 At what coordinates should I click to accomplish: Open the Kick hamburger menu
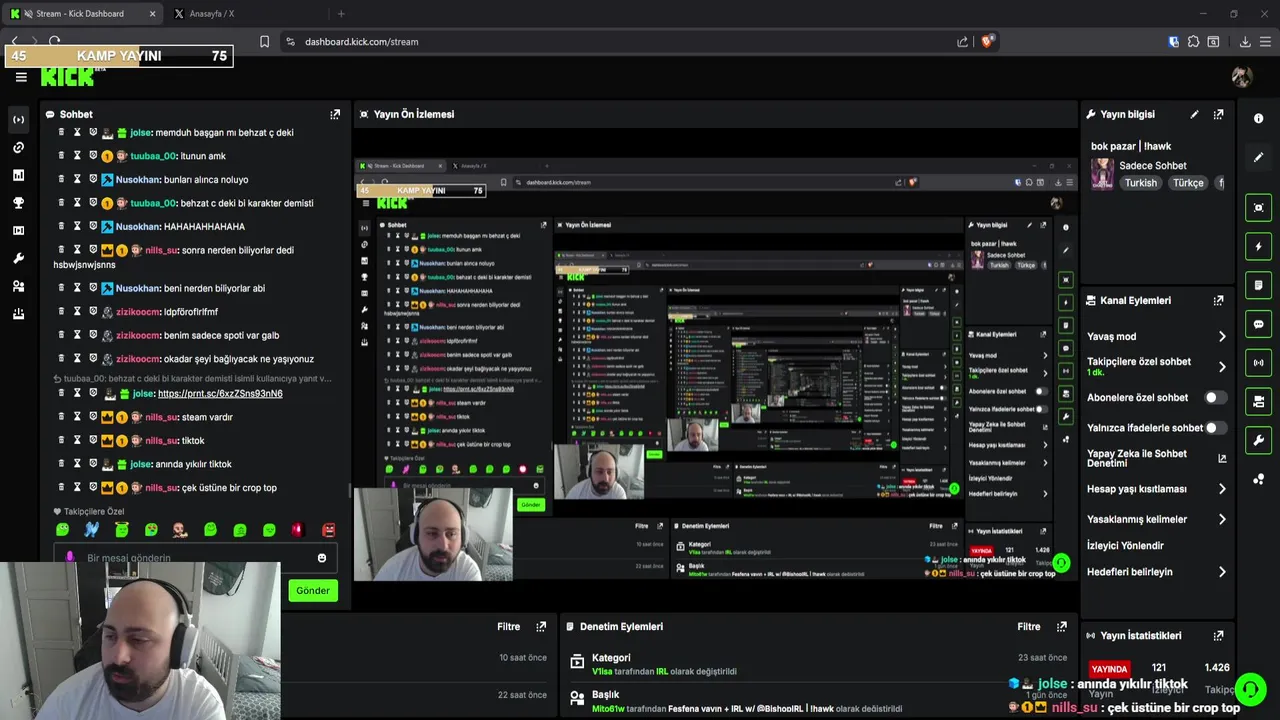[x=21, y=77]
